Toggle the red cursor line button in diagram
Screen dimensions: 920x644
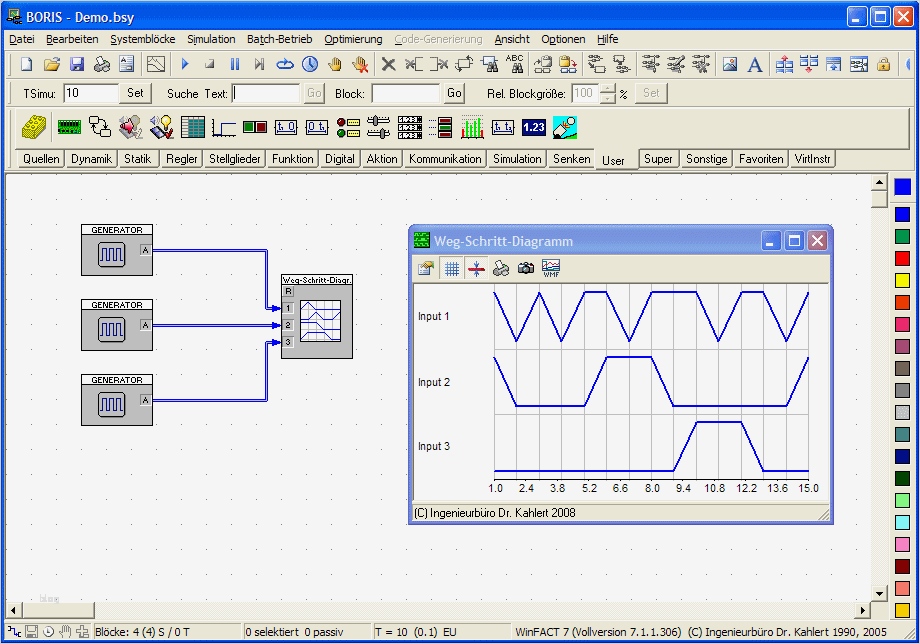477,268
